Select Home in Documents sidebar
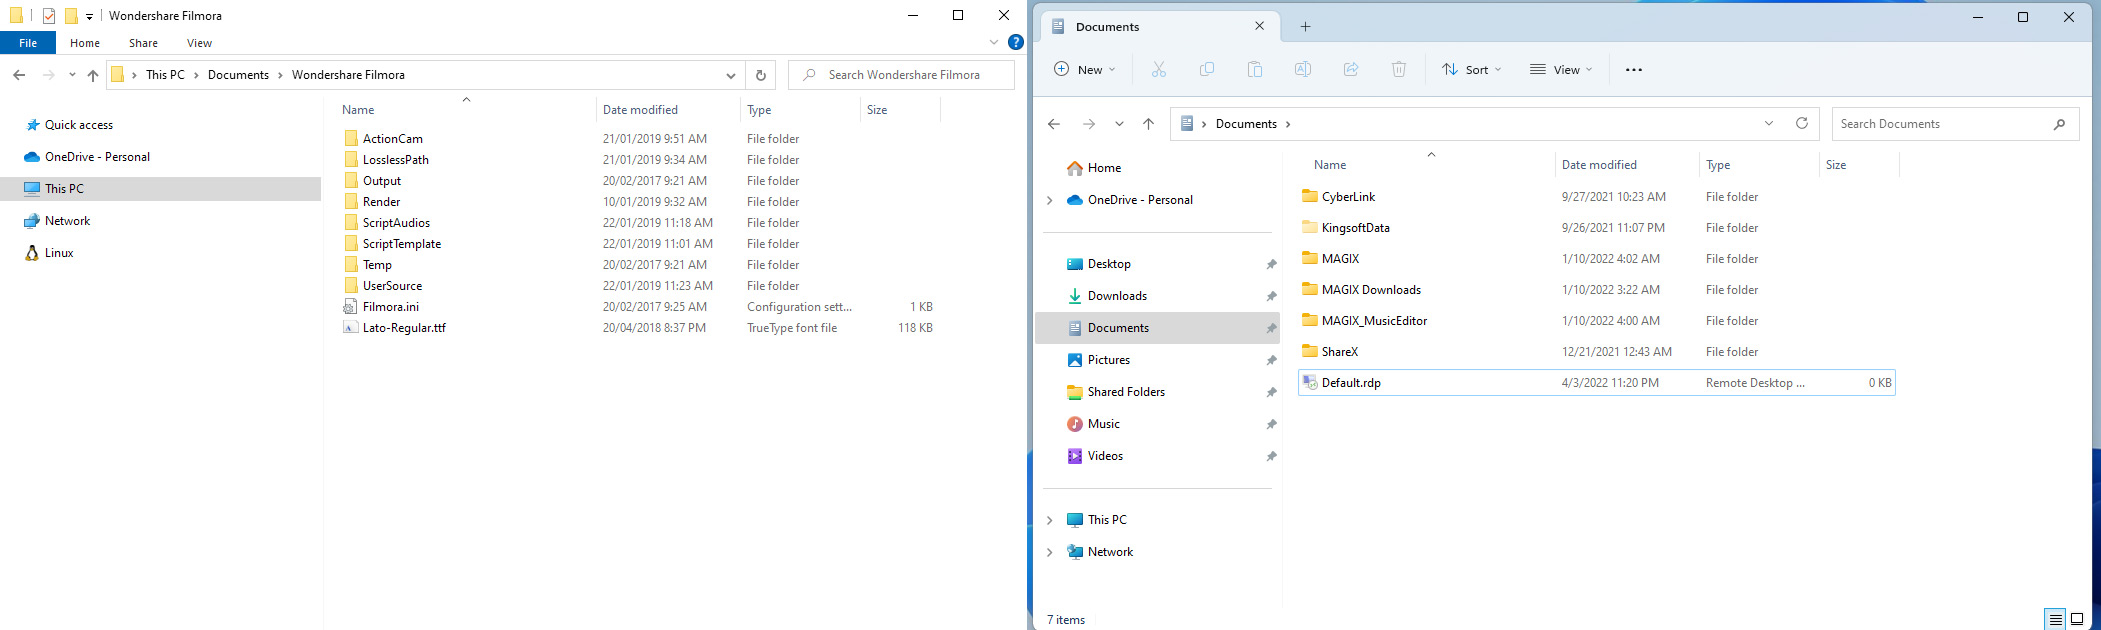 click(1104, 168)
